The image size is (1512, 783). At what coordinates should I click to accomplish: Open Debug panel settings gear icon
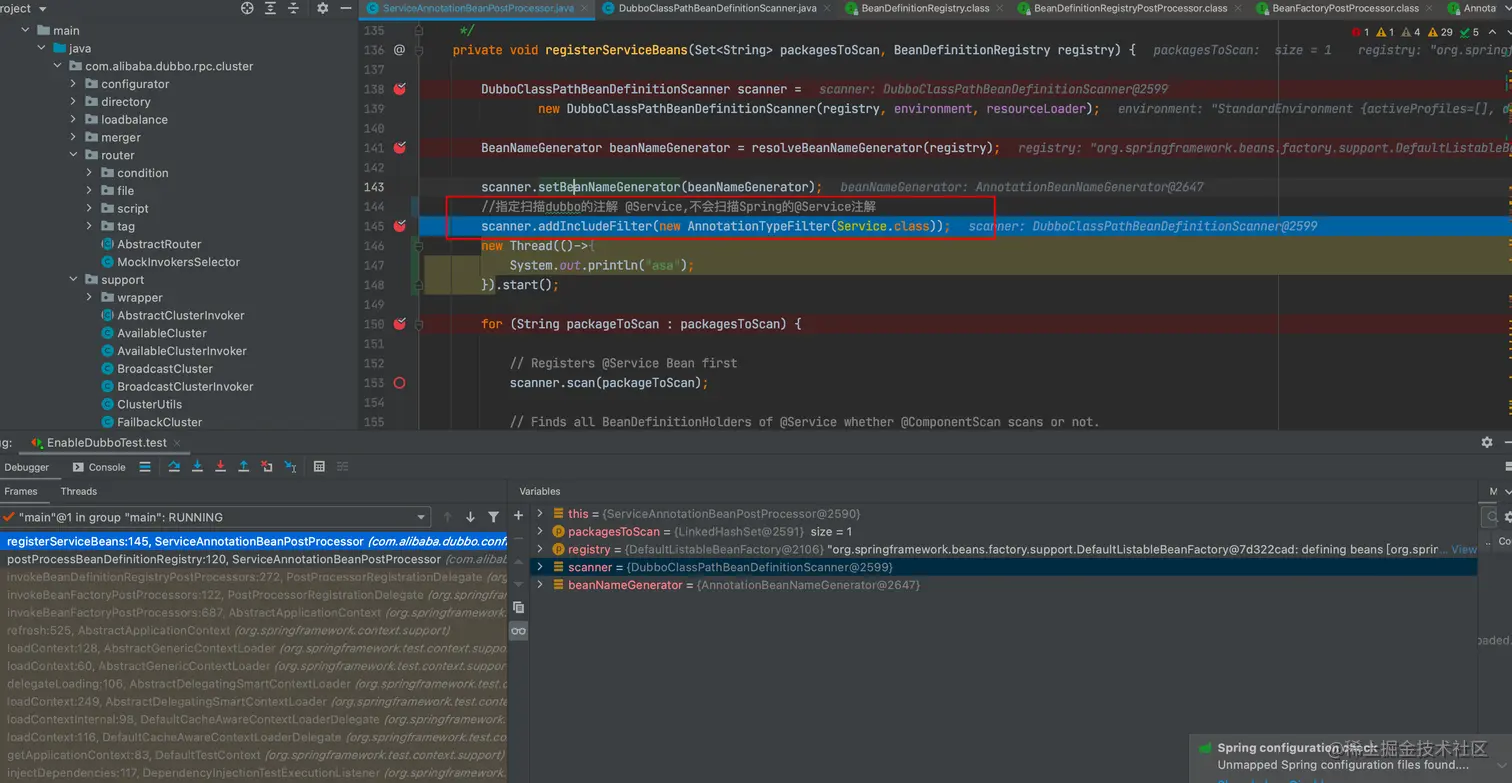tap(1487, 442)
